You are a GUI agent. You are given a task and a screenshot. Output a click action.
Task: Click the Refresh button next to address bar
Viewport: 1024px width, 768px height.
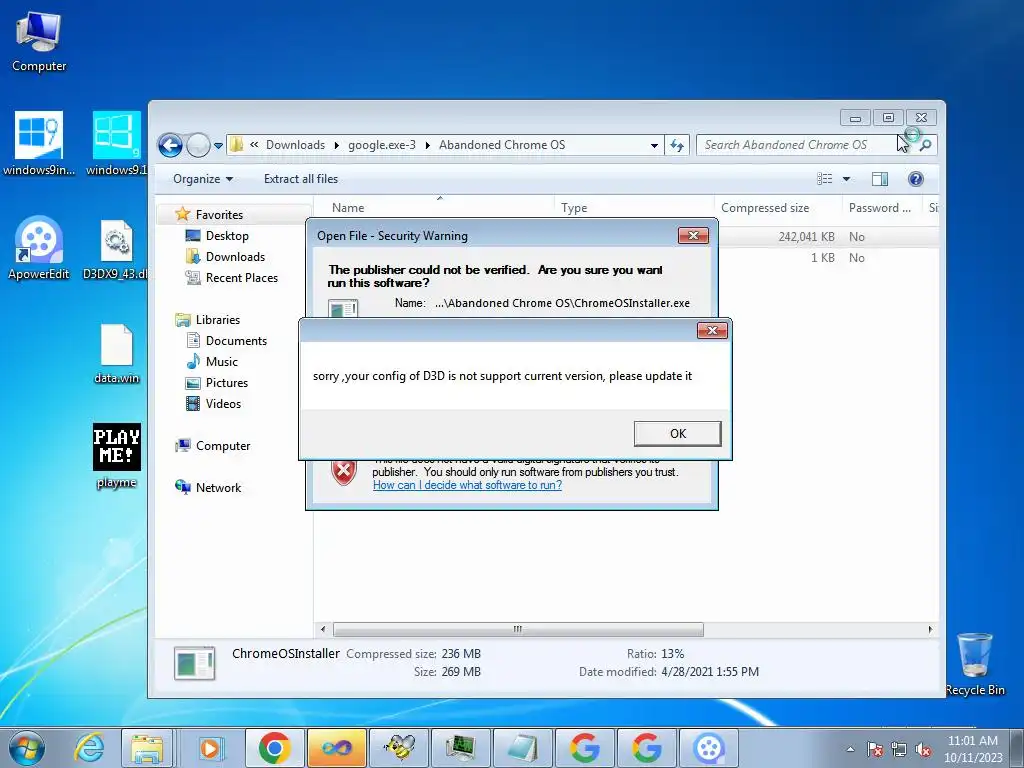[677, 145]
